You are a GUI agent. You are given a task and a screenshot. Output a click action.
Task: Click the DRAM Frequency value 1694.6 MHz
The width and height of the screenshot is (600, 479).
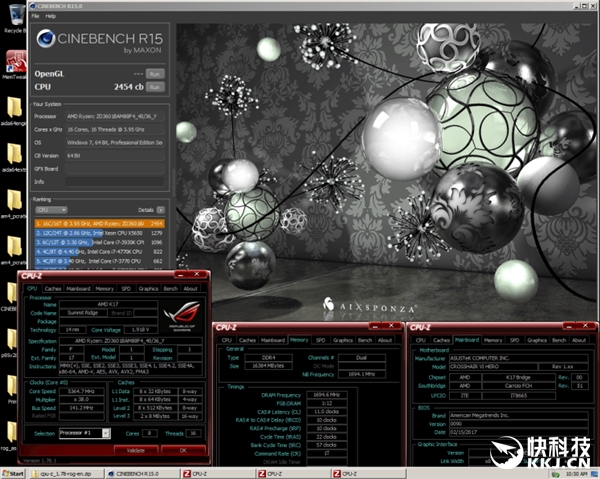327,395
